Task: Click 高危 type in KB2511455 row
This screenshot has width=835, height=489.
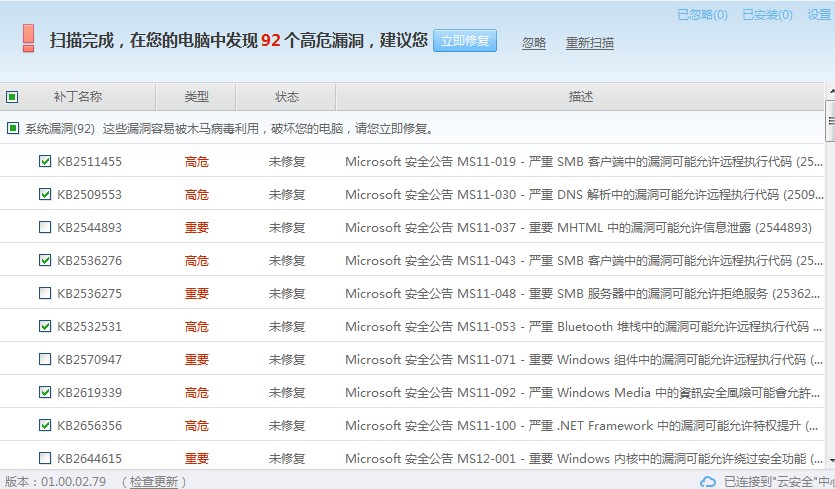Action: [x=197, y=161]
